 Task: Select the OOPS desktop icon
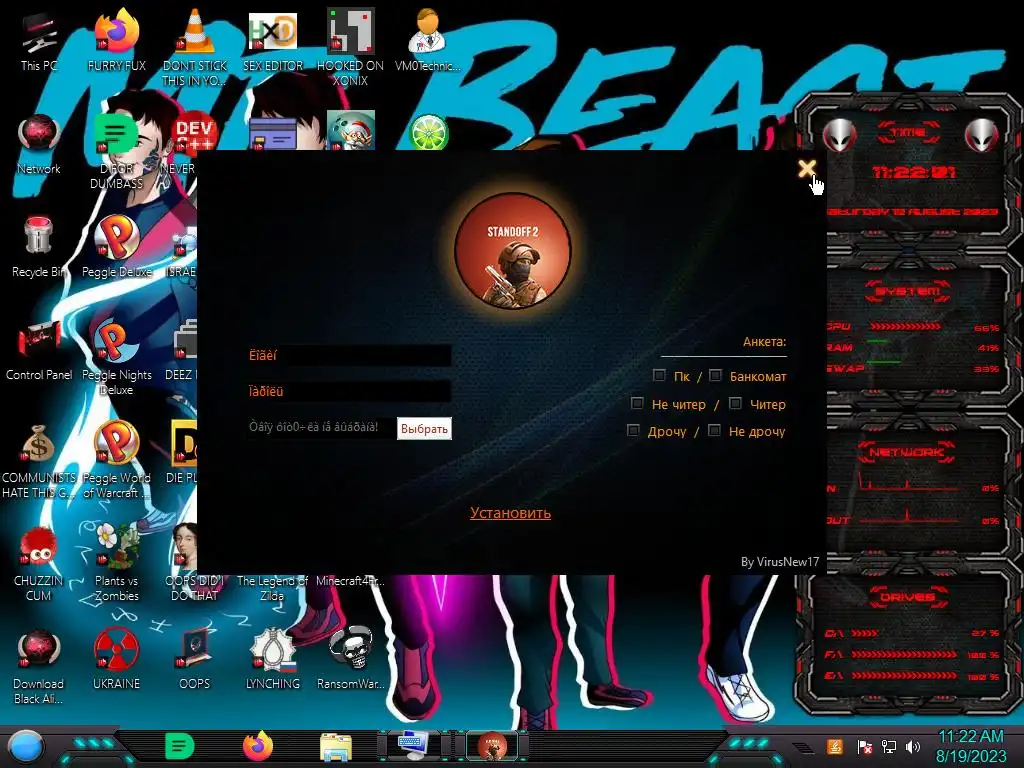(x=194, y=660)
